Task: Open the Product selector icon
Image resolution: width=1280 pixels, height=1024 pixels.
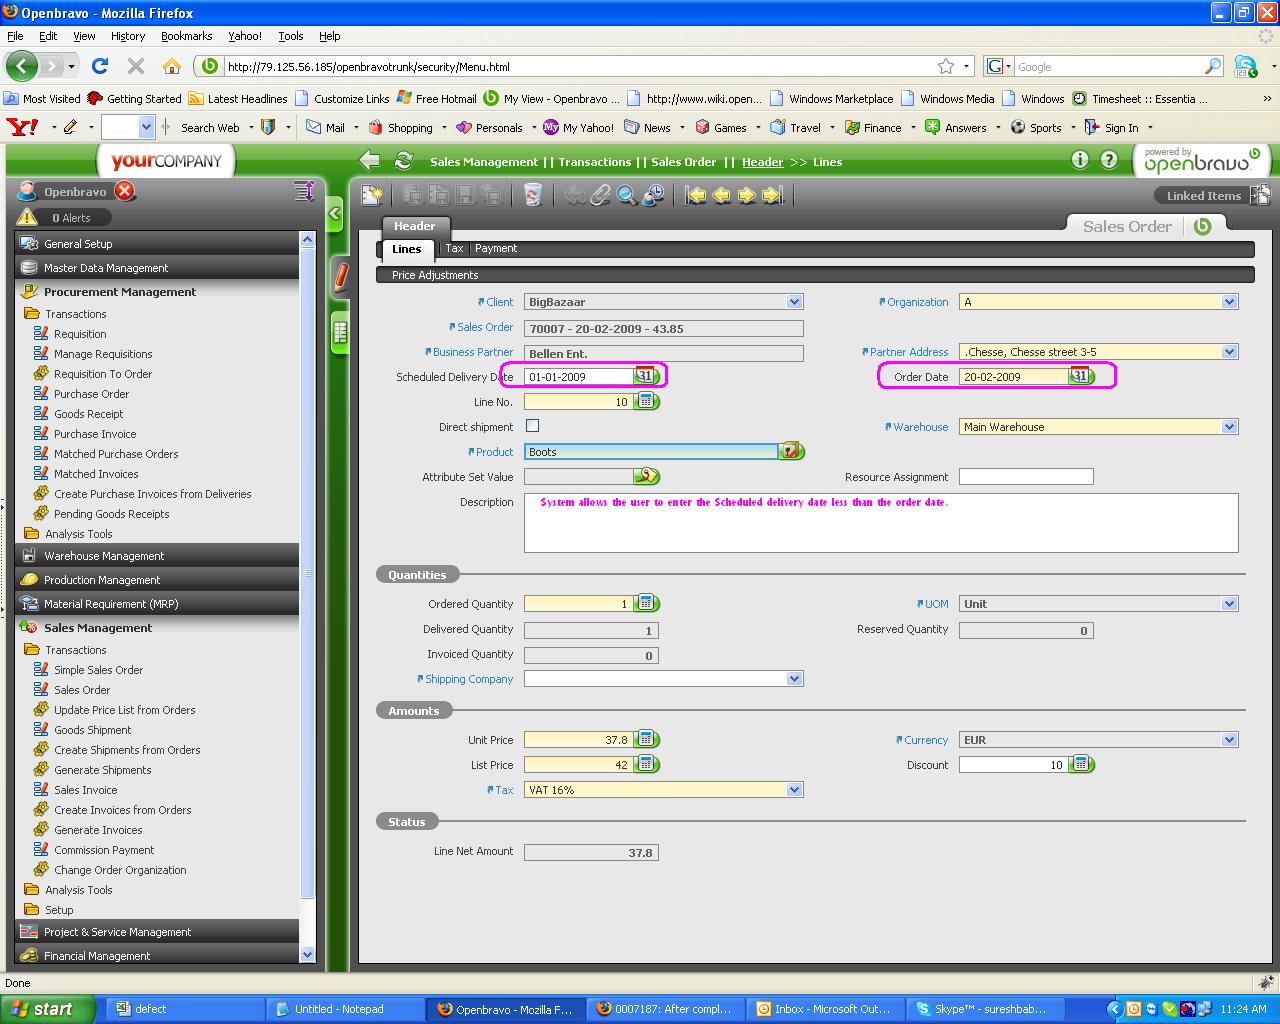Action: pos(791,452)
